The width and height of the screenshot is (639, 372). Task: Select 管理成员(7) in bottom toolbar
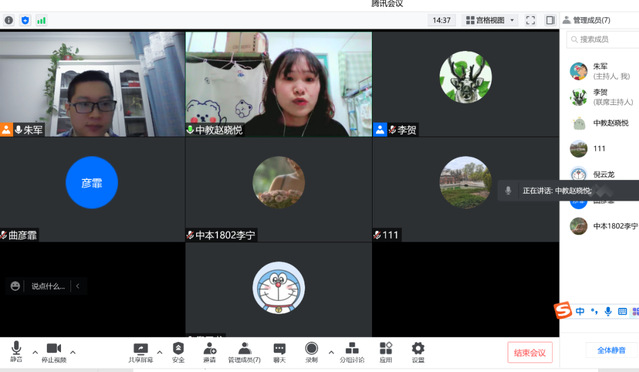pyautogui.click(x=244, y=352)
